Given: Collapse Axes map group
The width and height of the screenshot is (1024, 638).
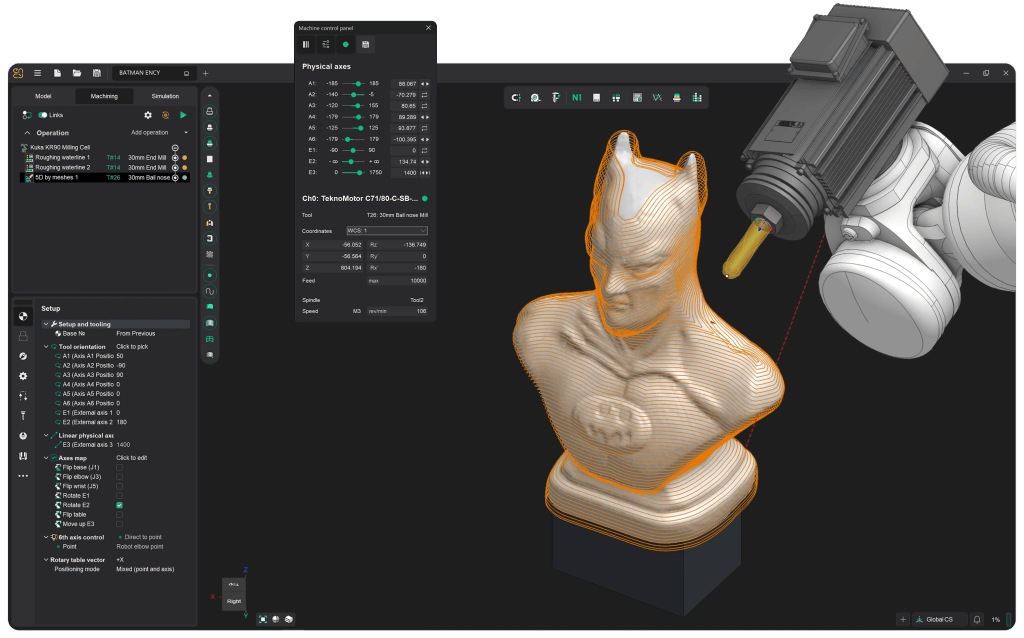Looking at the screenshot, I should point(46,458).
